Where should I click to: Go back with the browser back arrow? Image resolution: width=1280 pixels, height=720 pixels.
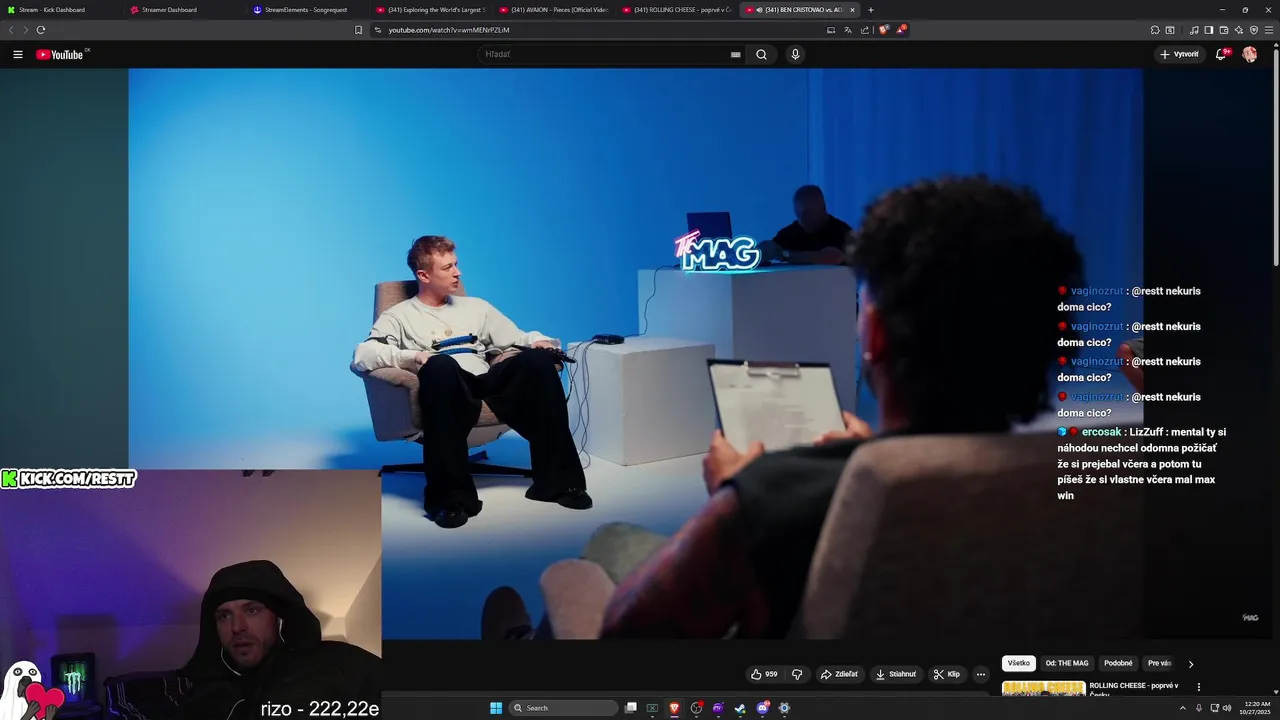pyautogui.click(x=11, y=30)
